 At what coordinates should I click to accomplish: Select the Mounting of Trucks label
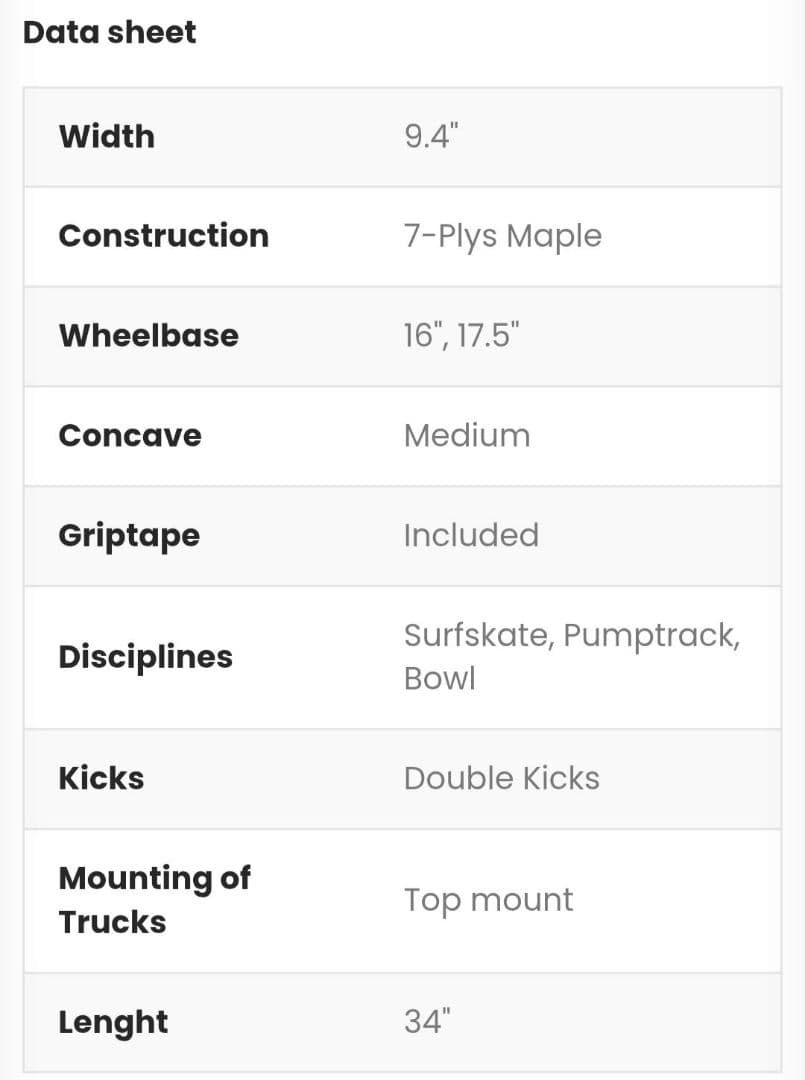pyautogui.click(x=154, y=900)
